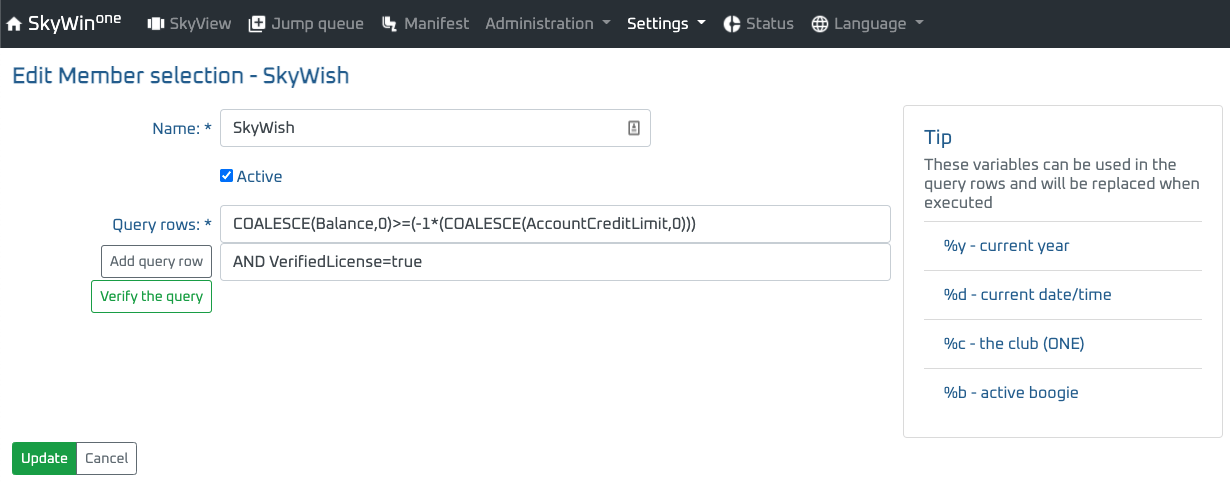This screenshot has height=483, width=1230.
Task: Click the contact card icon in Name field
Action: (x=633, y=128)
